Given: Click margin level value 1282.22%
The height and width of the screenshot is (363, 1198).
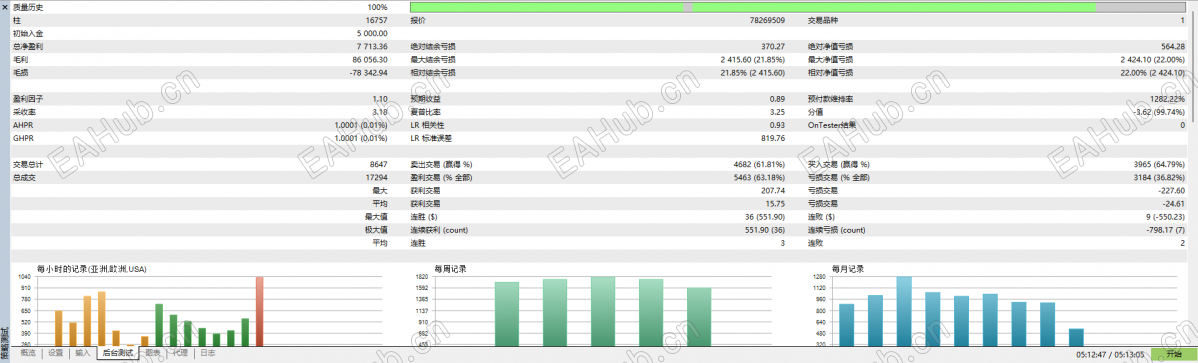Looking at the screenshot, I should tap(1167, 99).
